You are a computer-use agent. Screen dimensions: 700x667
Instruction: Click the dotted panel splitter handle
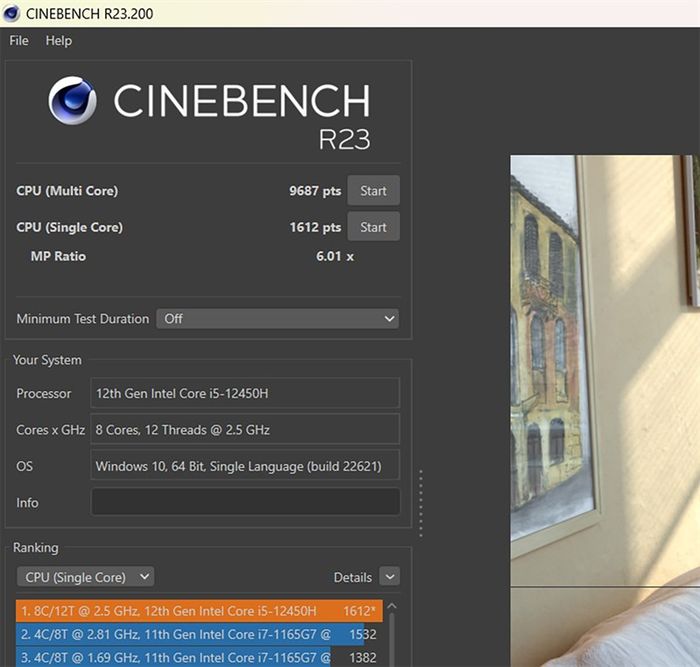click(421, 503)
